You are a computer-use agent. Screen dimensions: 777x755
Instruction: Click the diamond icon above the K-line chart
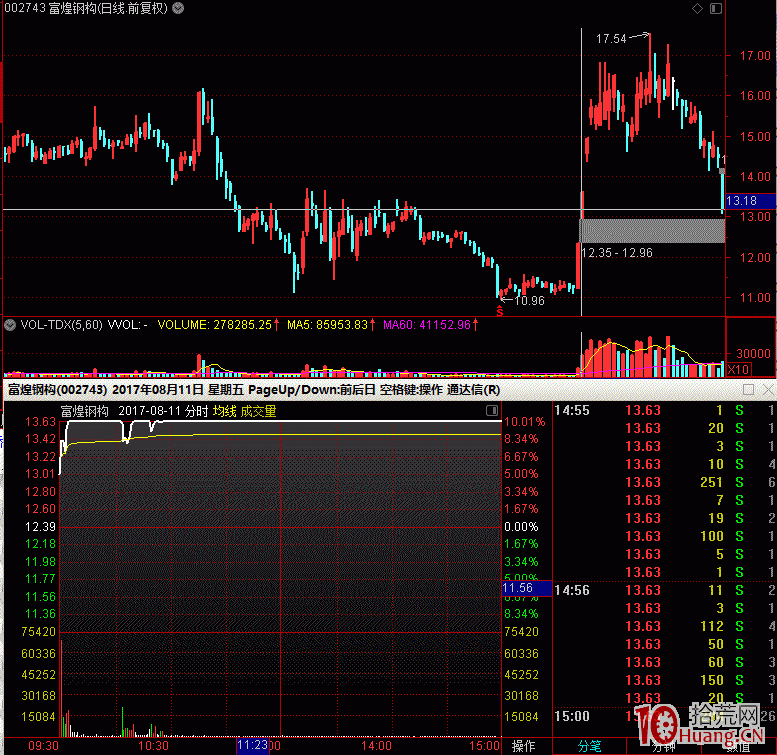pyautogui.click(x=697, y=8)
